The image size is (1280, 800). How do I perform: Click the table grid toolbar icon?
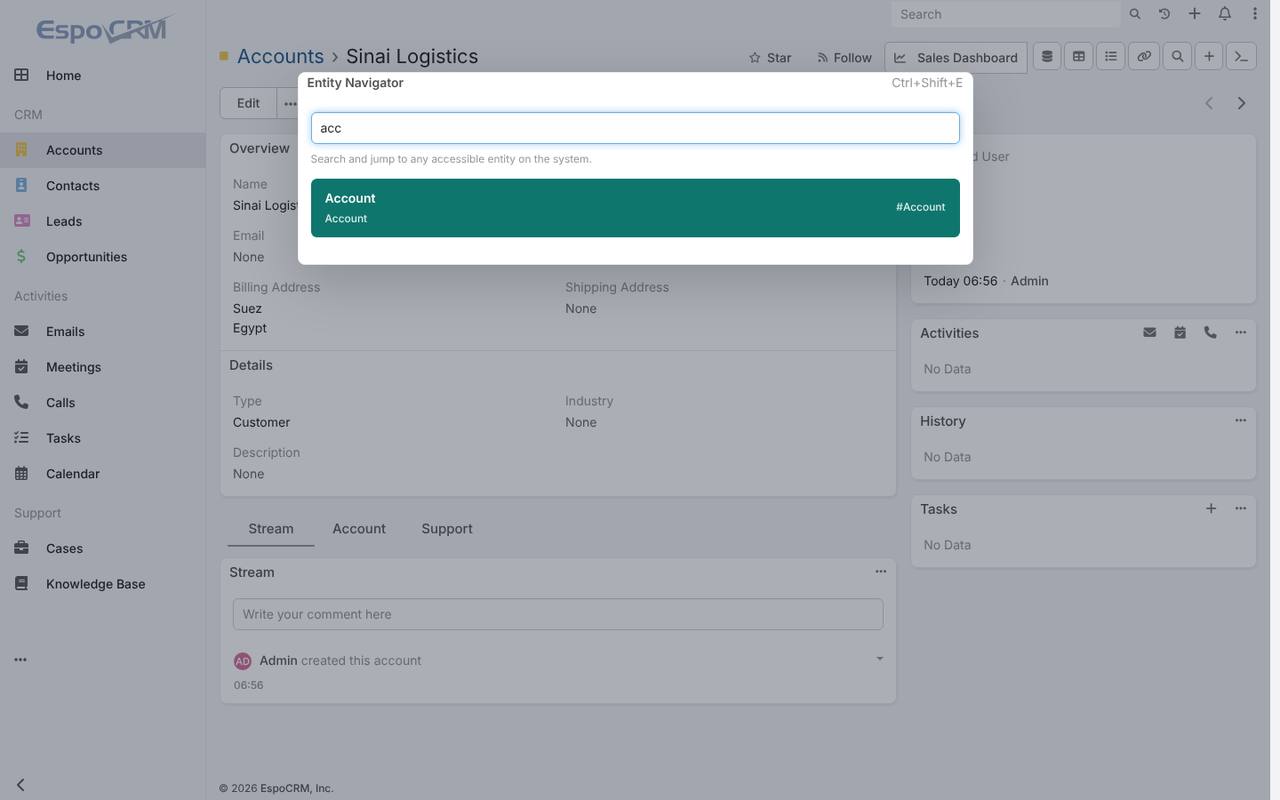(1079, 57)
